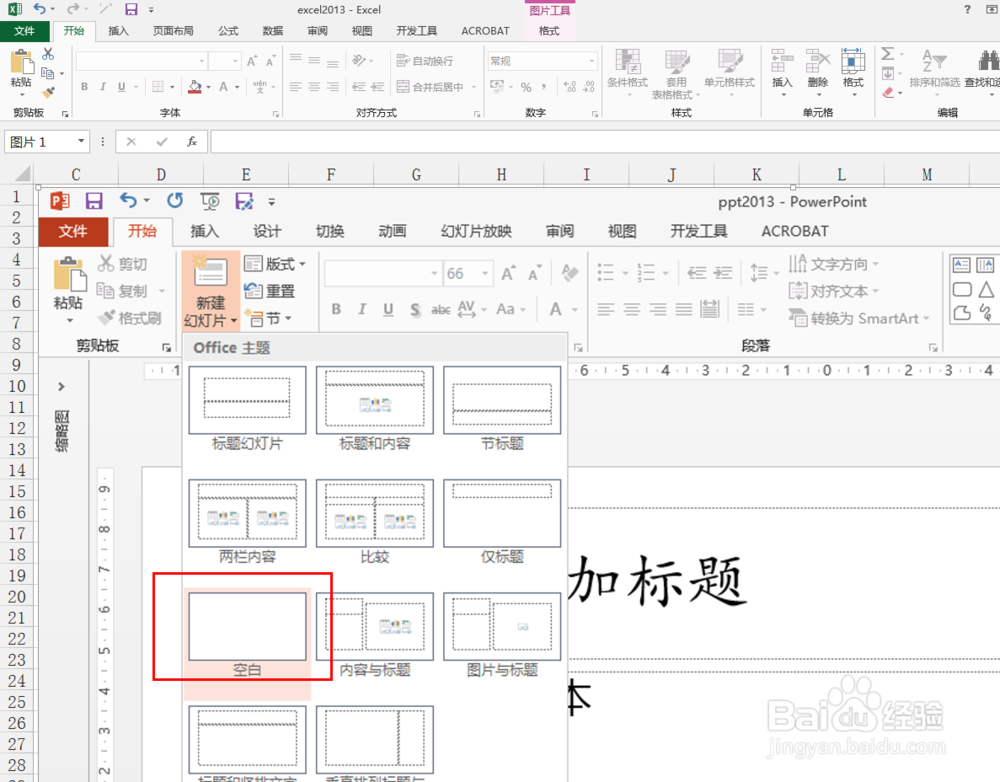Click Excel fill color paint bucket
Screen dimensions: 1000x782
195,87
